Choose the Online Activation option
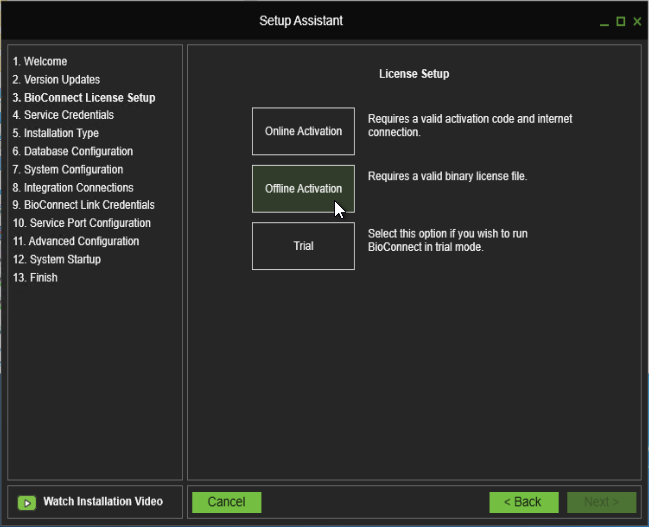 303,131
